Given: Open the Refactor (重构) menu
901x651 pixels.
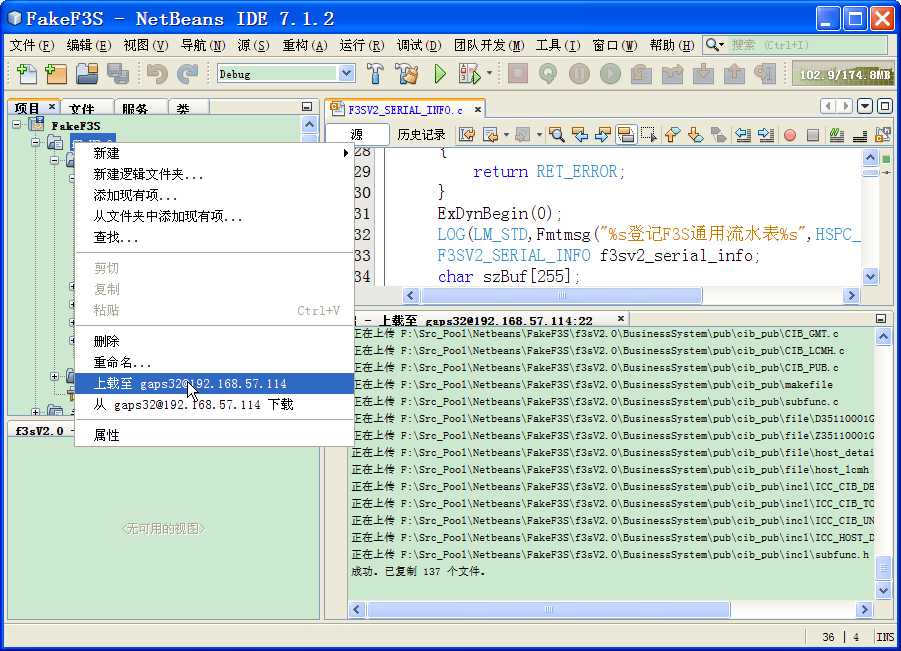Looking at the screenshot, I should tap(305, 45).
